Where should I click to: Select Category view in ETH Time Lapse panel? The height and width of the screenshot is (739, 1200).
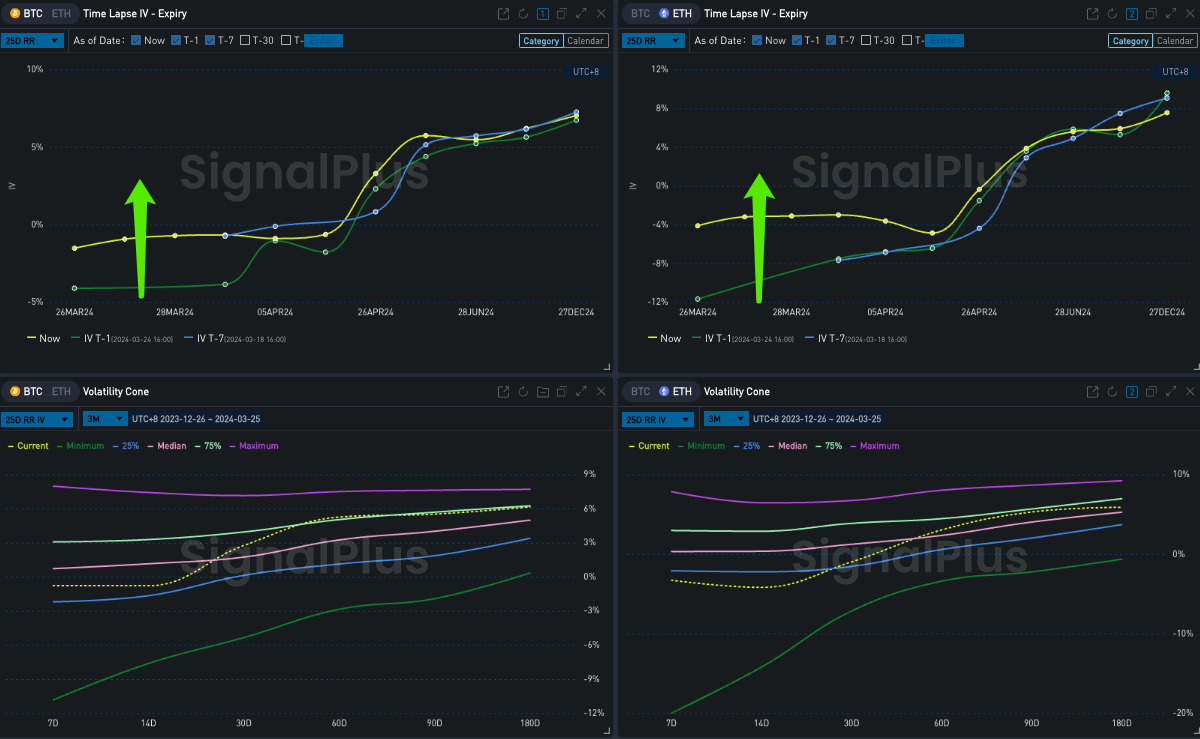coord(1130,41)
